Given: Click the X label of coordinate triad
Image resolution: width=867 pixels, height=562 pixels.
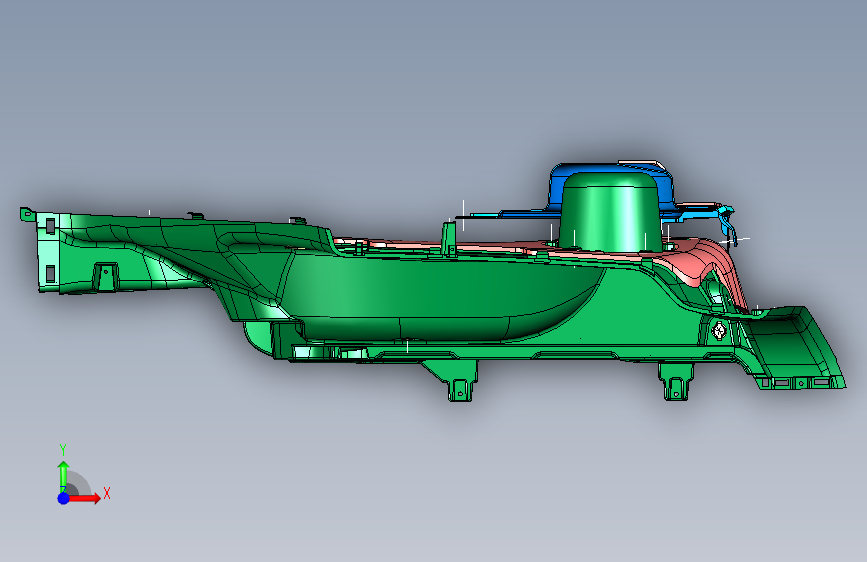Looking at the screenshot, I should point(107,493).
